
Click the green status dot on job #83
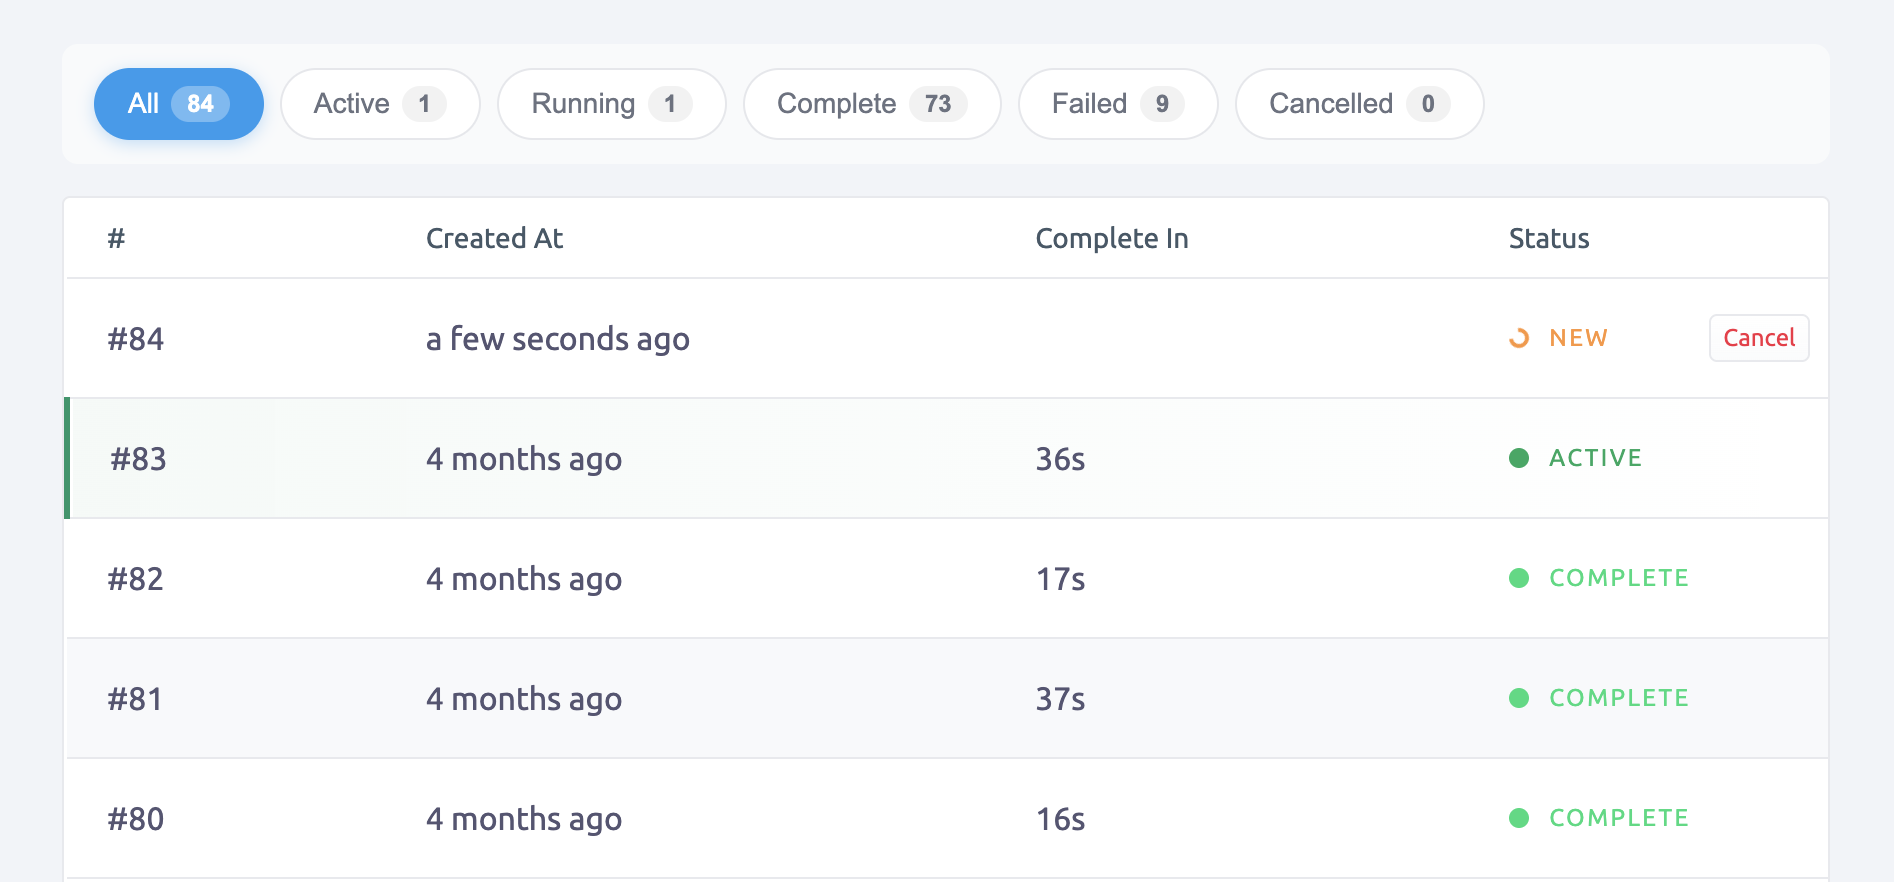pyautogui.click(x=1519, y=458)
